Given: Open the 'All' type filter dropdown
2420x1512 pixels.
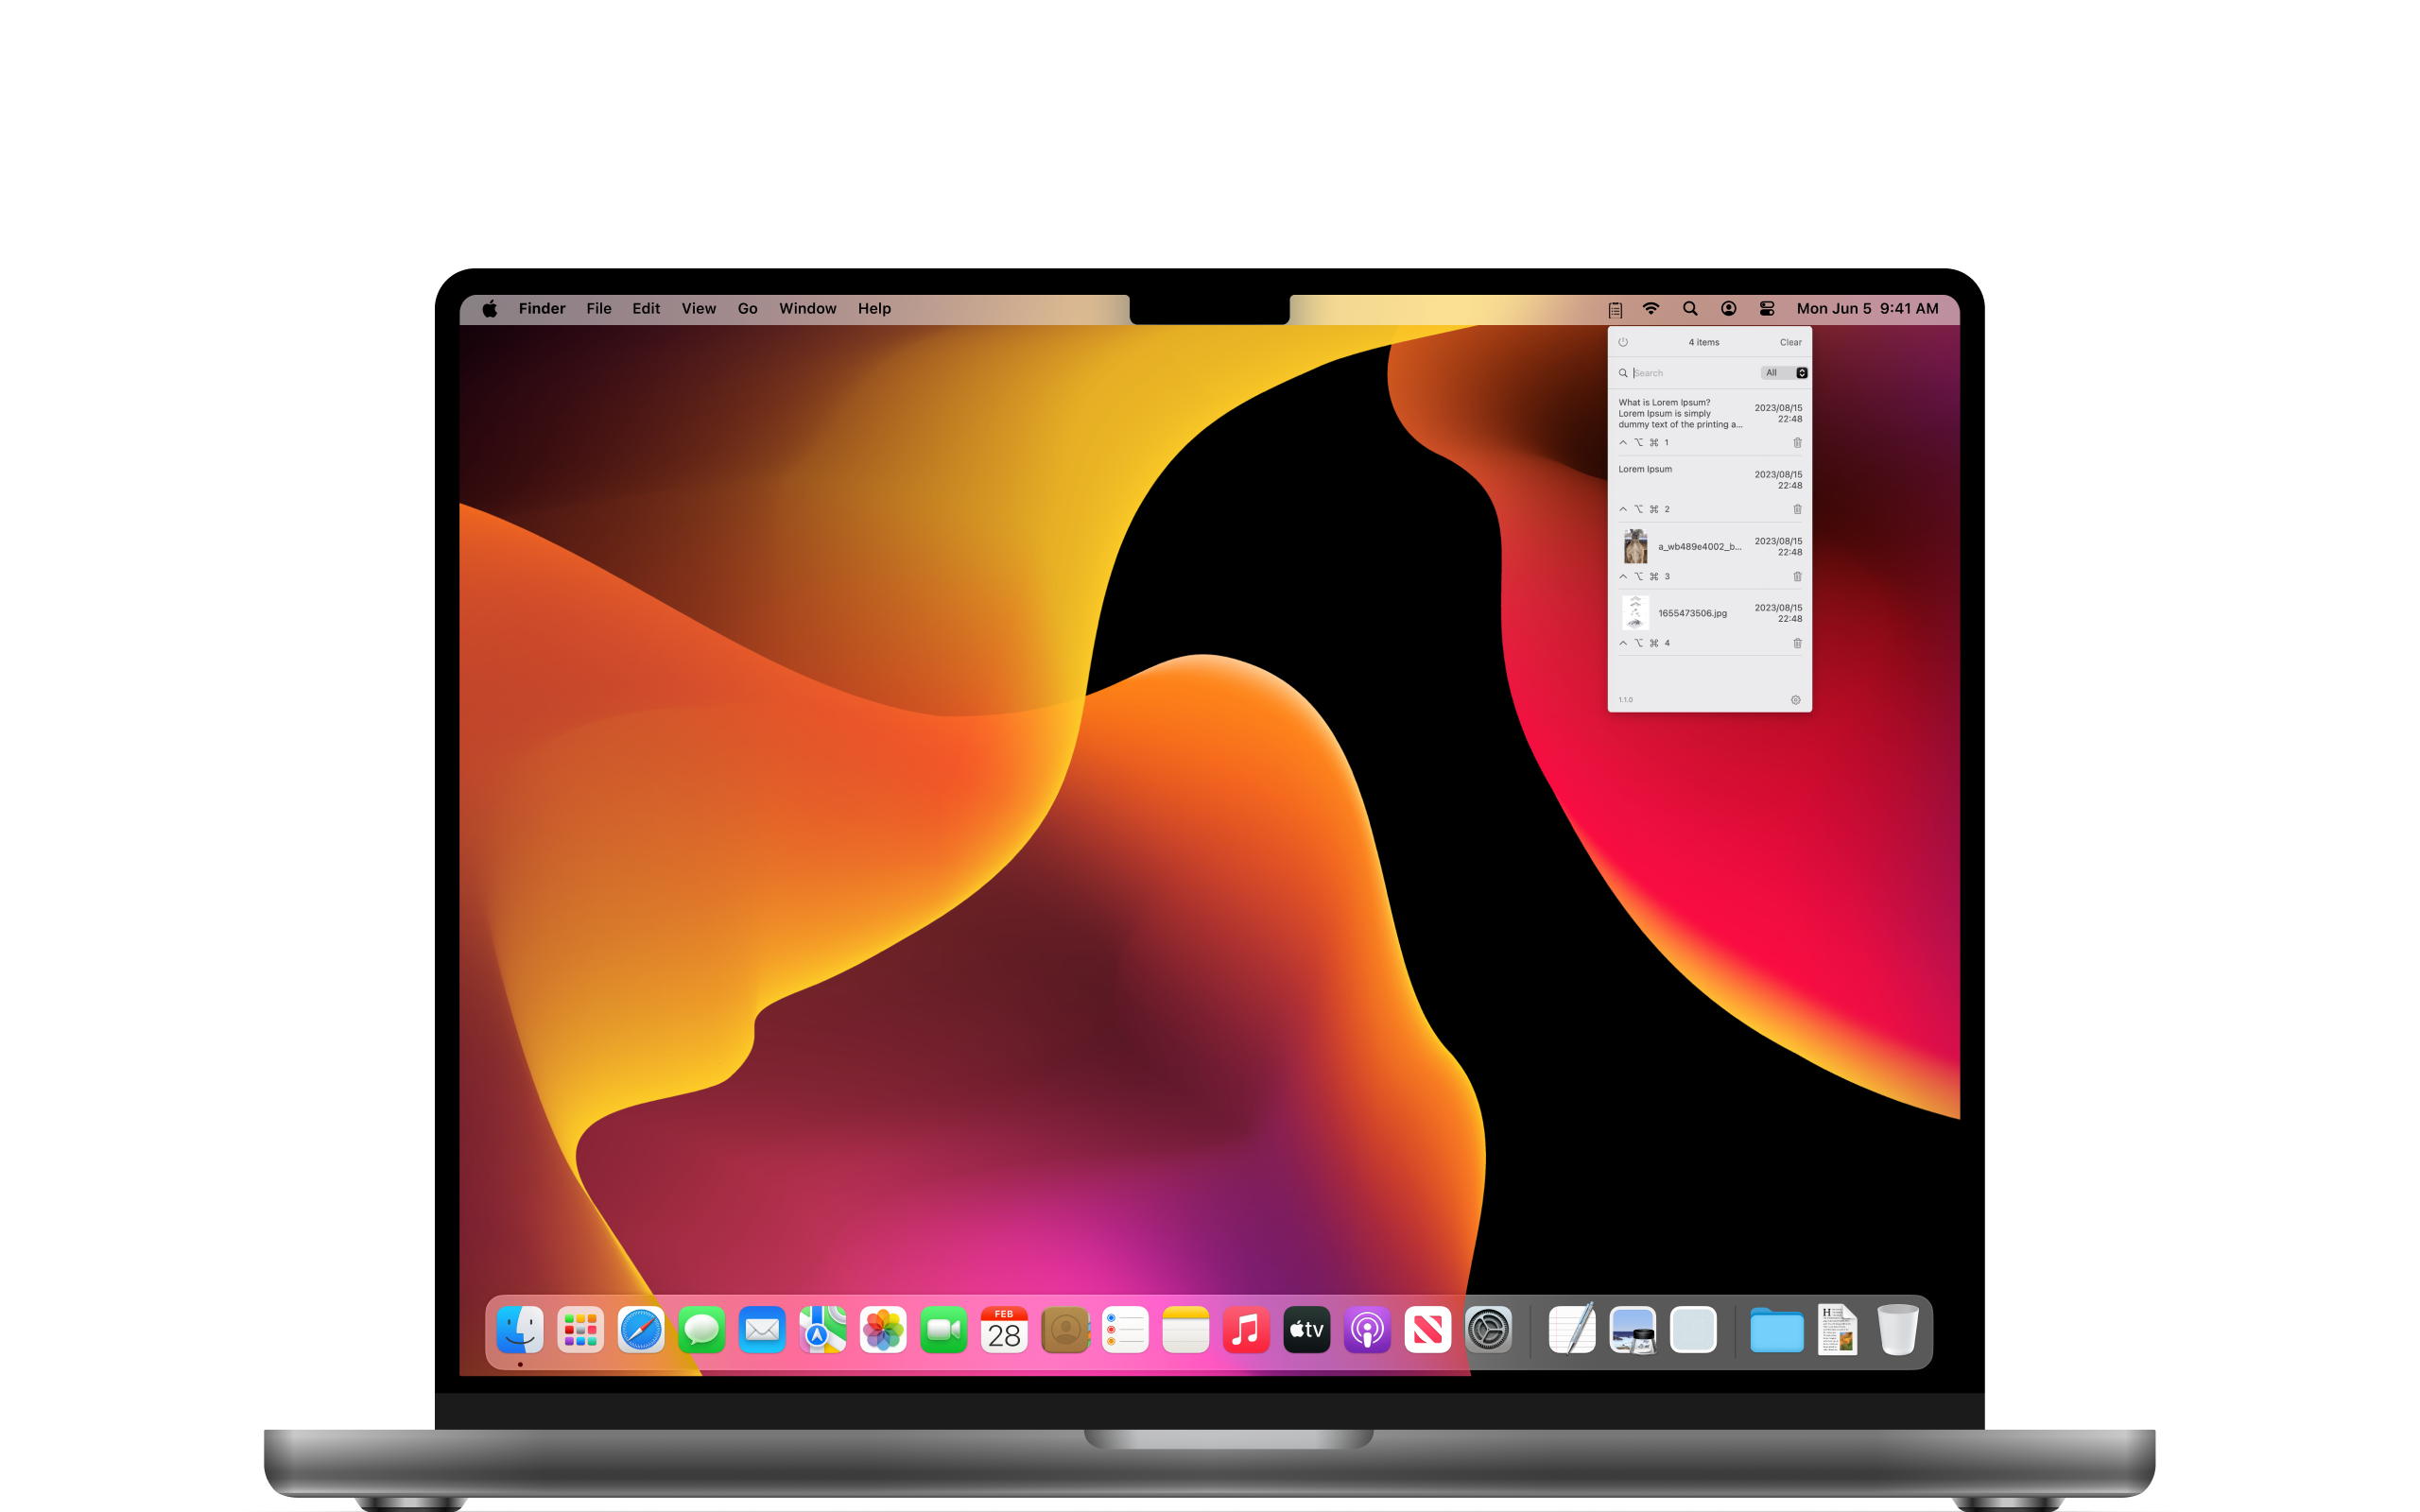Looking at the screenshot, I should coord(1784,373).
